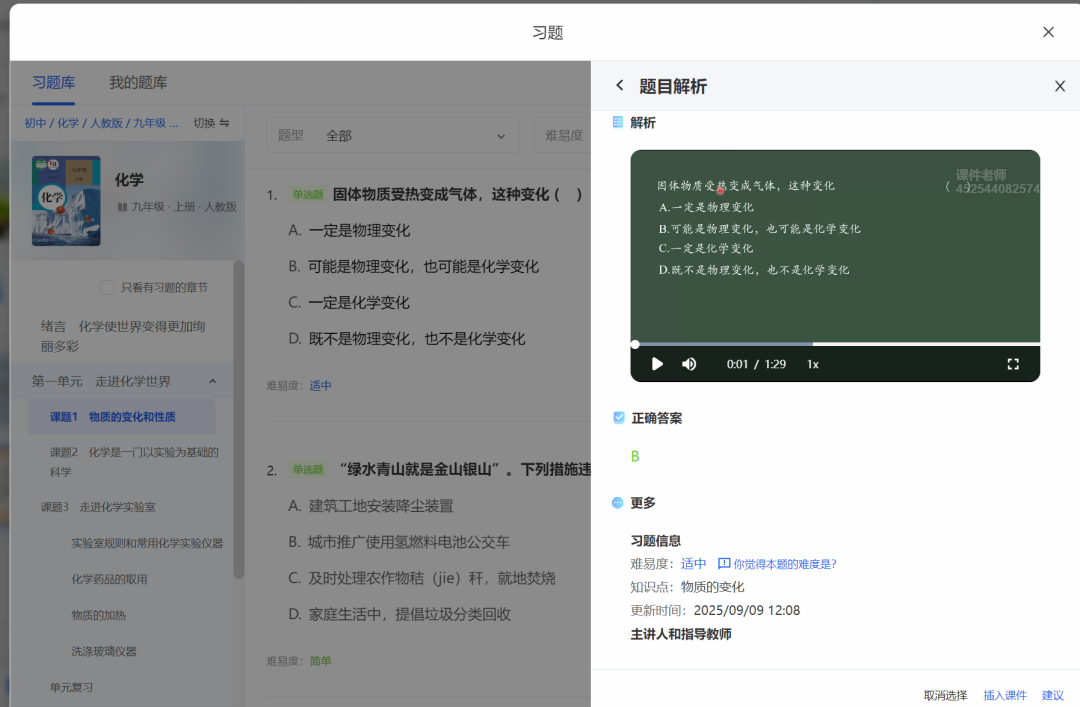Switch to the 我的题库 tab
This screenshot has width=1080, height=707.
coord(137,82)
